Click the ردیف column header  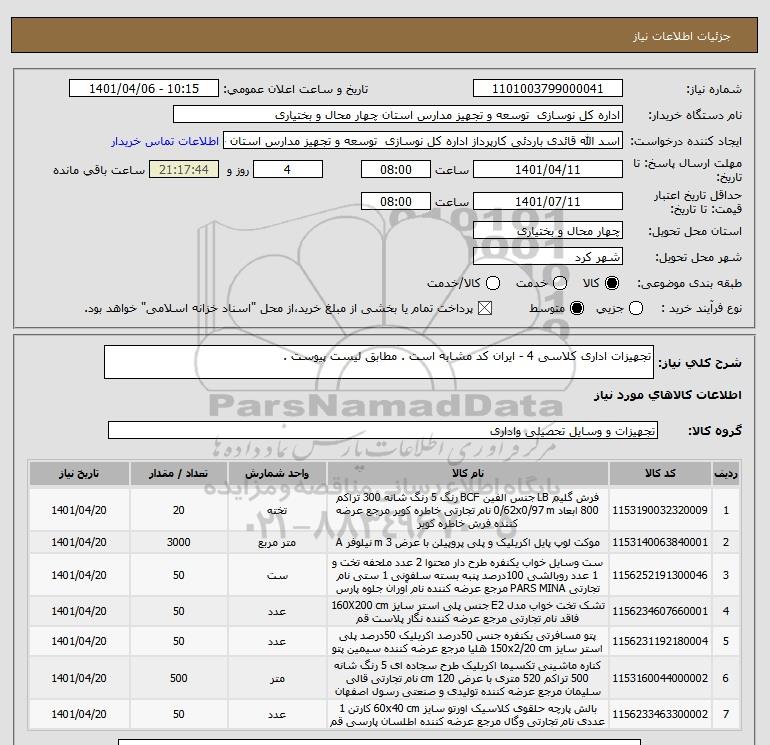coord(726,473)
